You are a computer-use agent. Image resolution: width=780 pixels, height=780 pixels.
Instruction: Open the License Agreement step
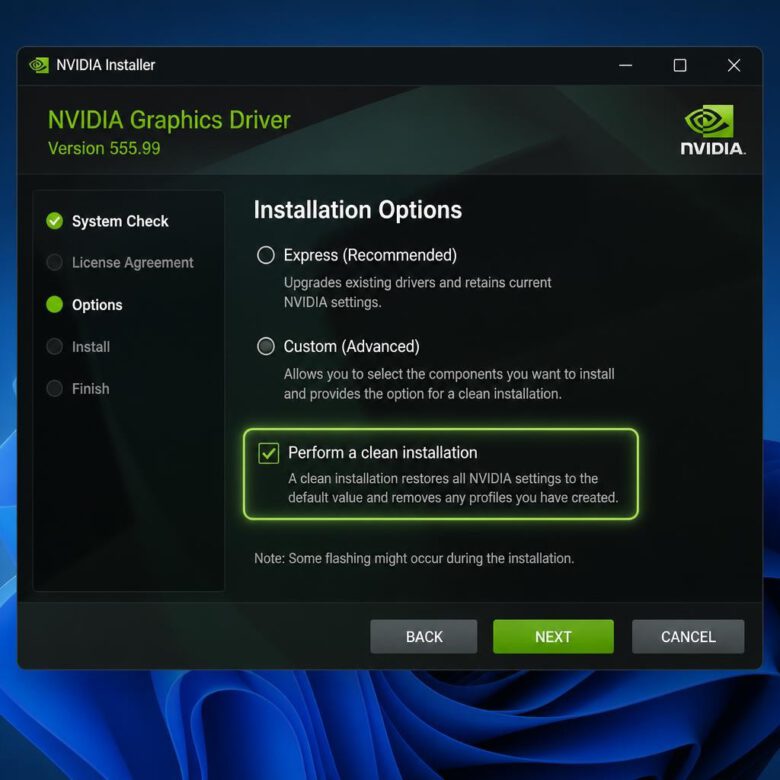[132, 262]
